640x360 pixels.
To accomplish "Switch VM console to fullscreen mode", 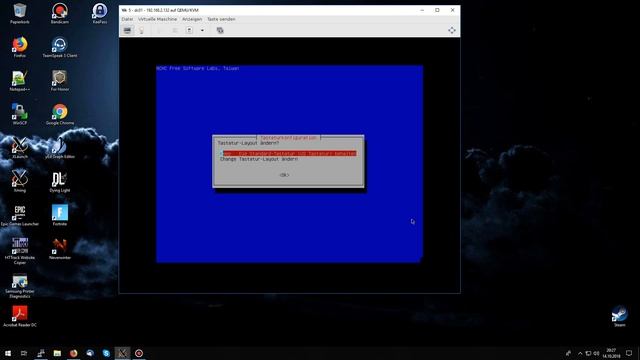I will coord(451,30).
